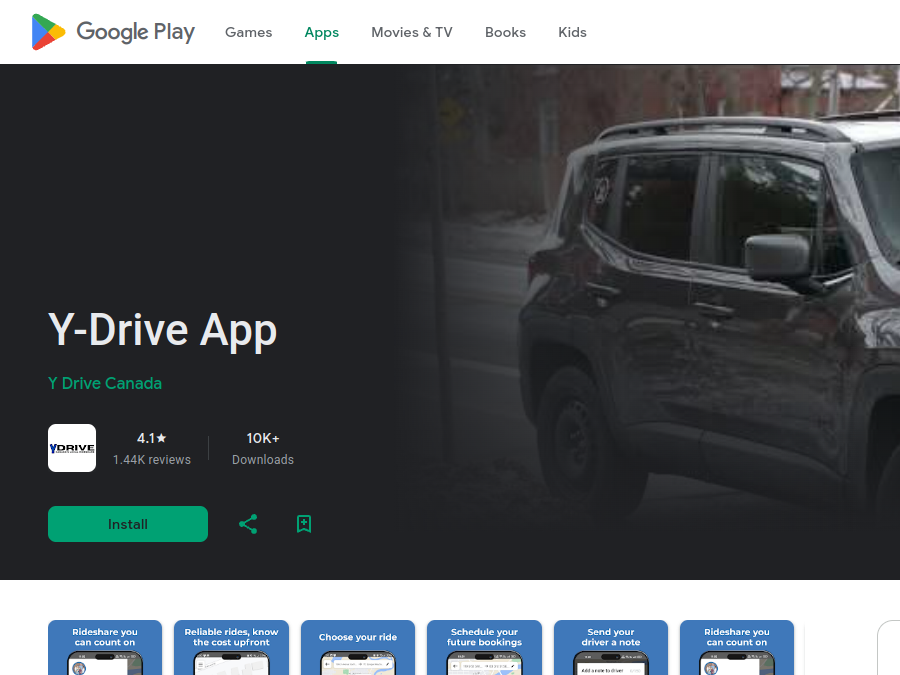Click the YDRIVE app icon
Image resolution: width=900 pixels, height=675 pixels.
click(x=72, y=448)
